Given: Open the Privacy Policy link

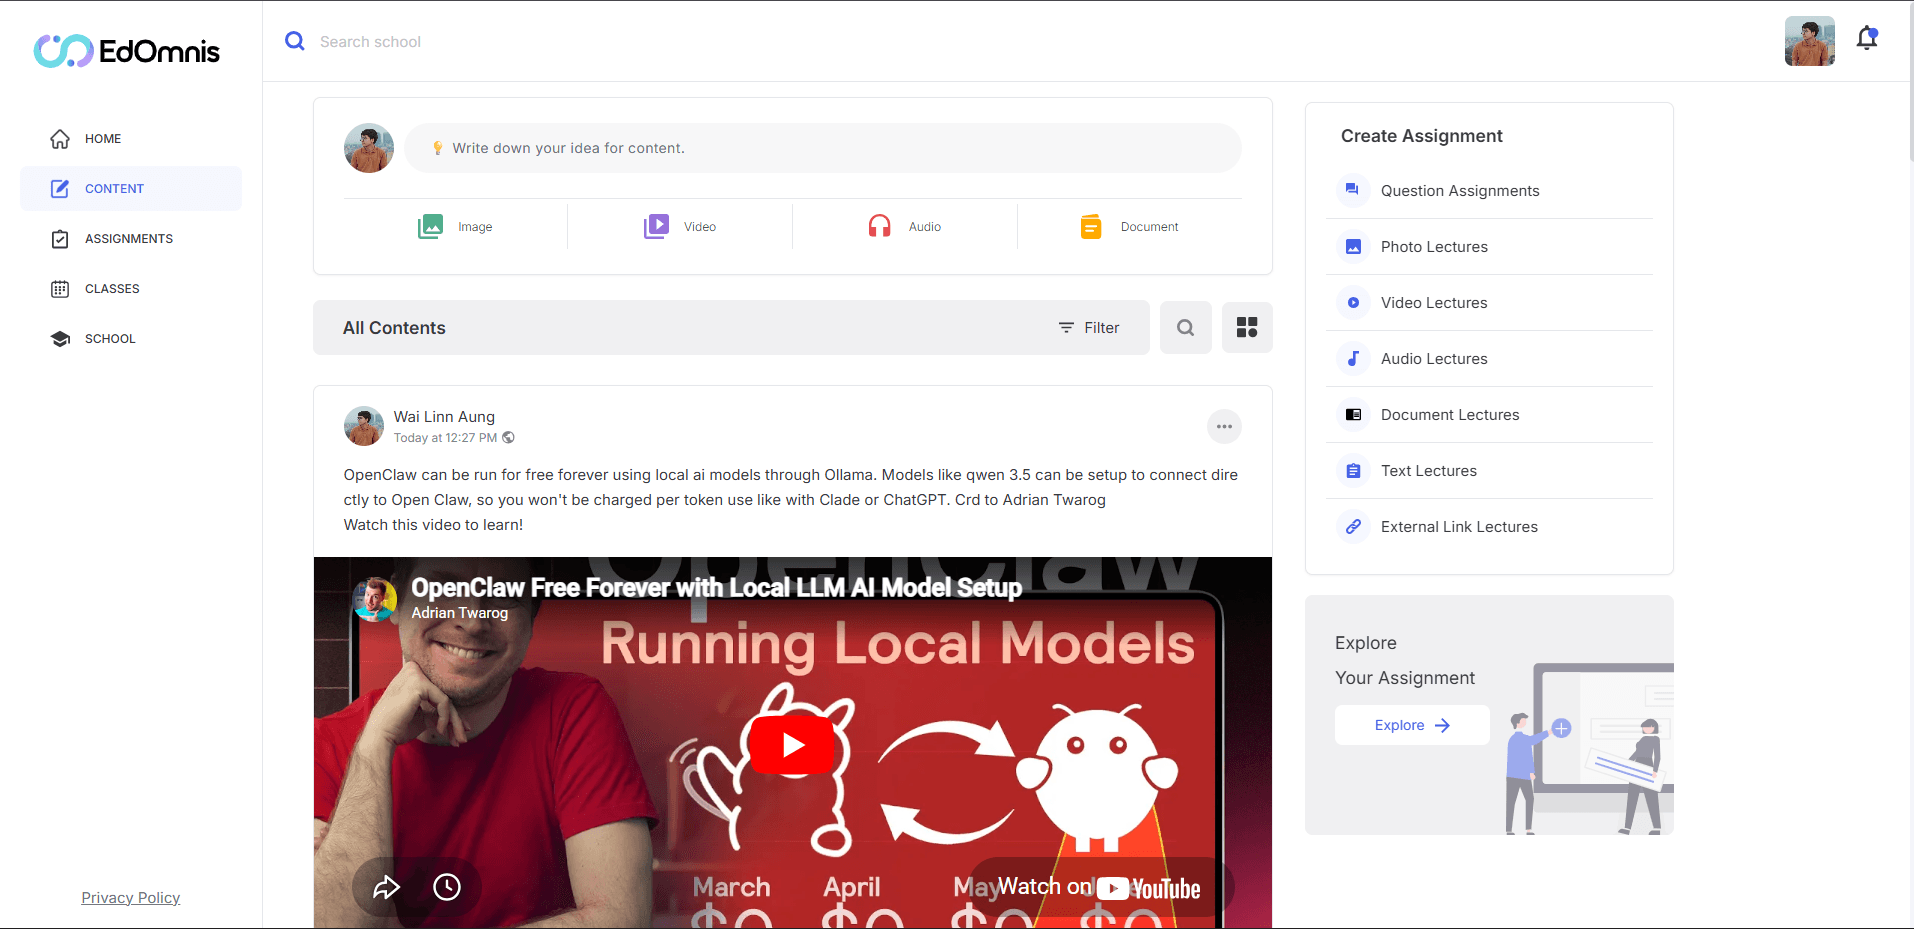Looking at the screenshot, I should click(131, 898).
